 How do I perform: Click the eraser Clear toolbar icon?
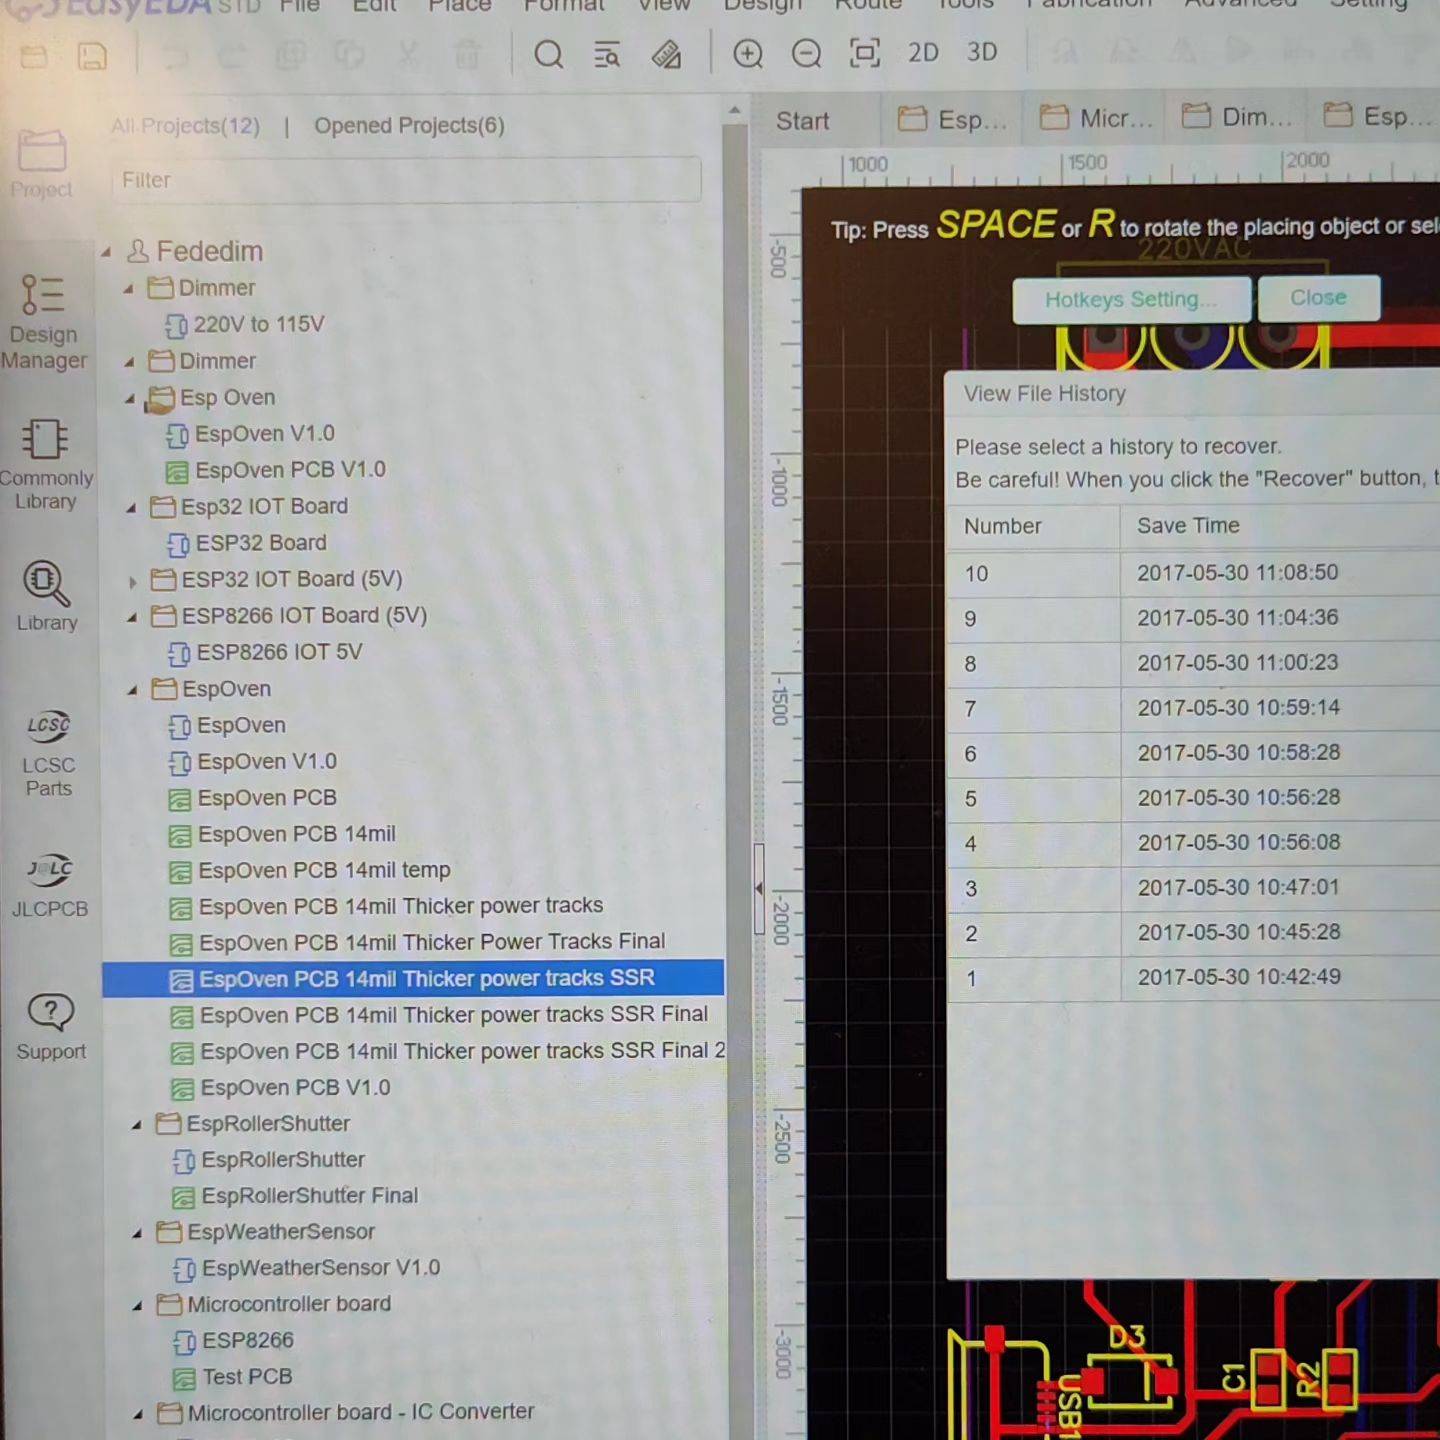pos(666,54)
